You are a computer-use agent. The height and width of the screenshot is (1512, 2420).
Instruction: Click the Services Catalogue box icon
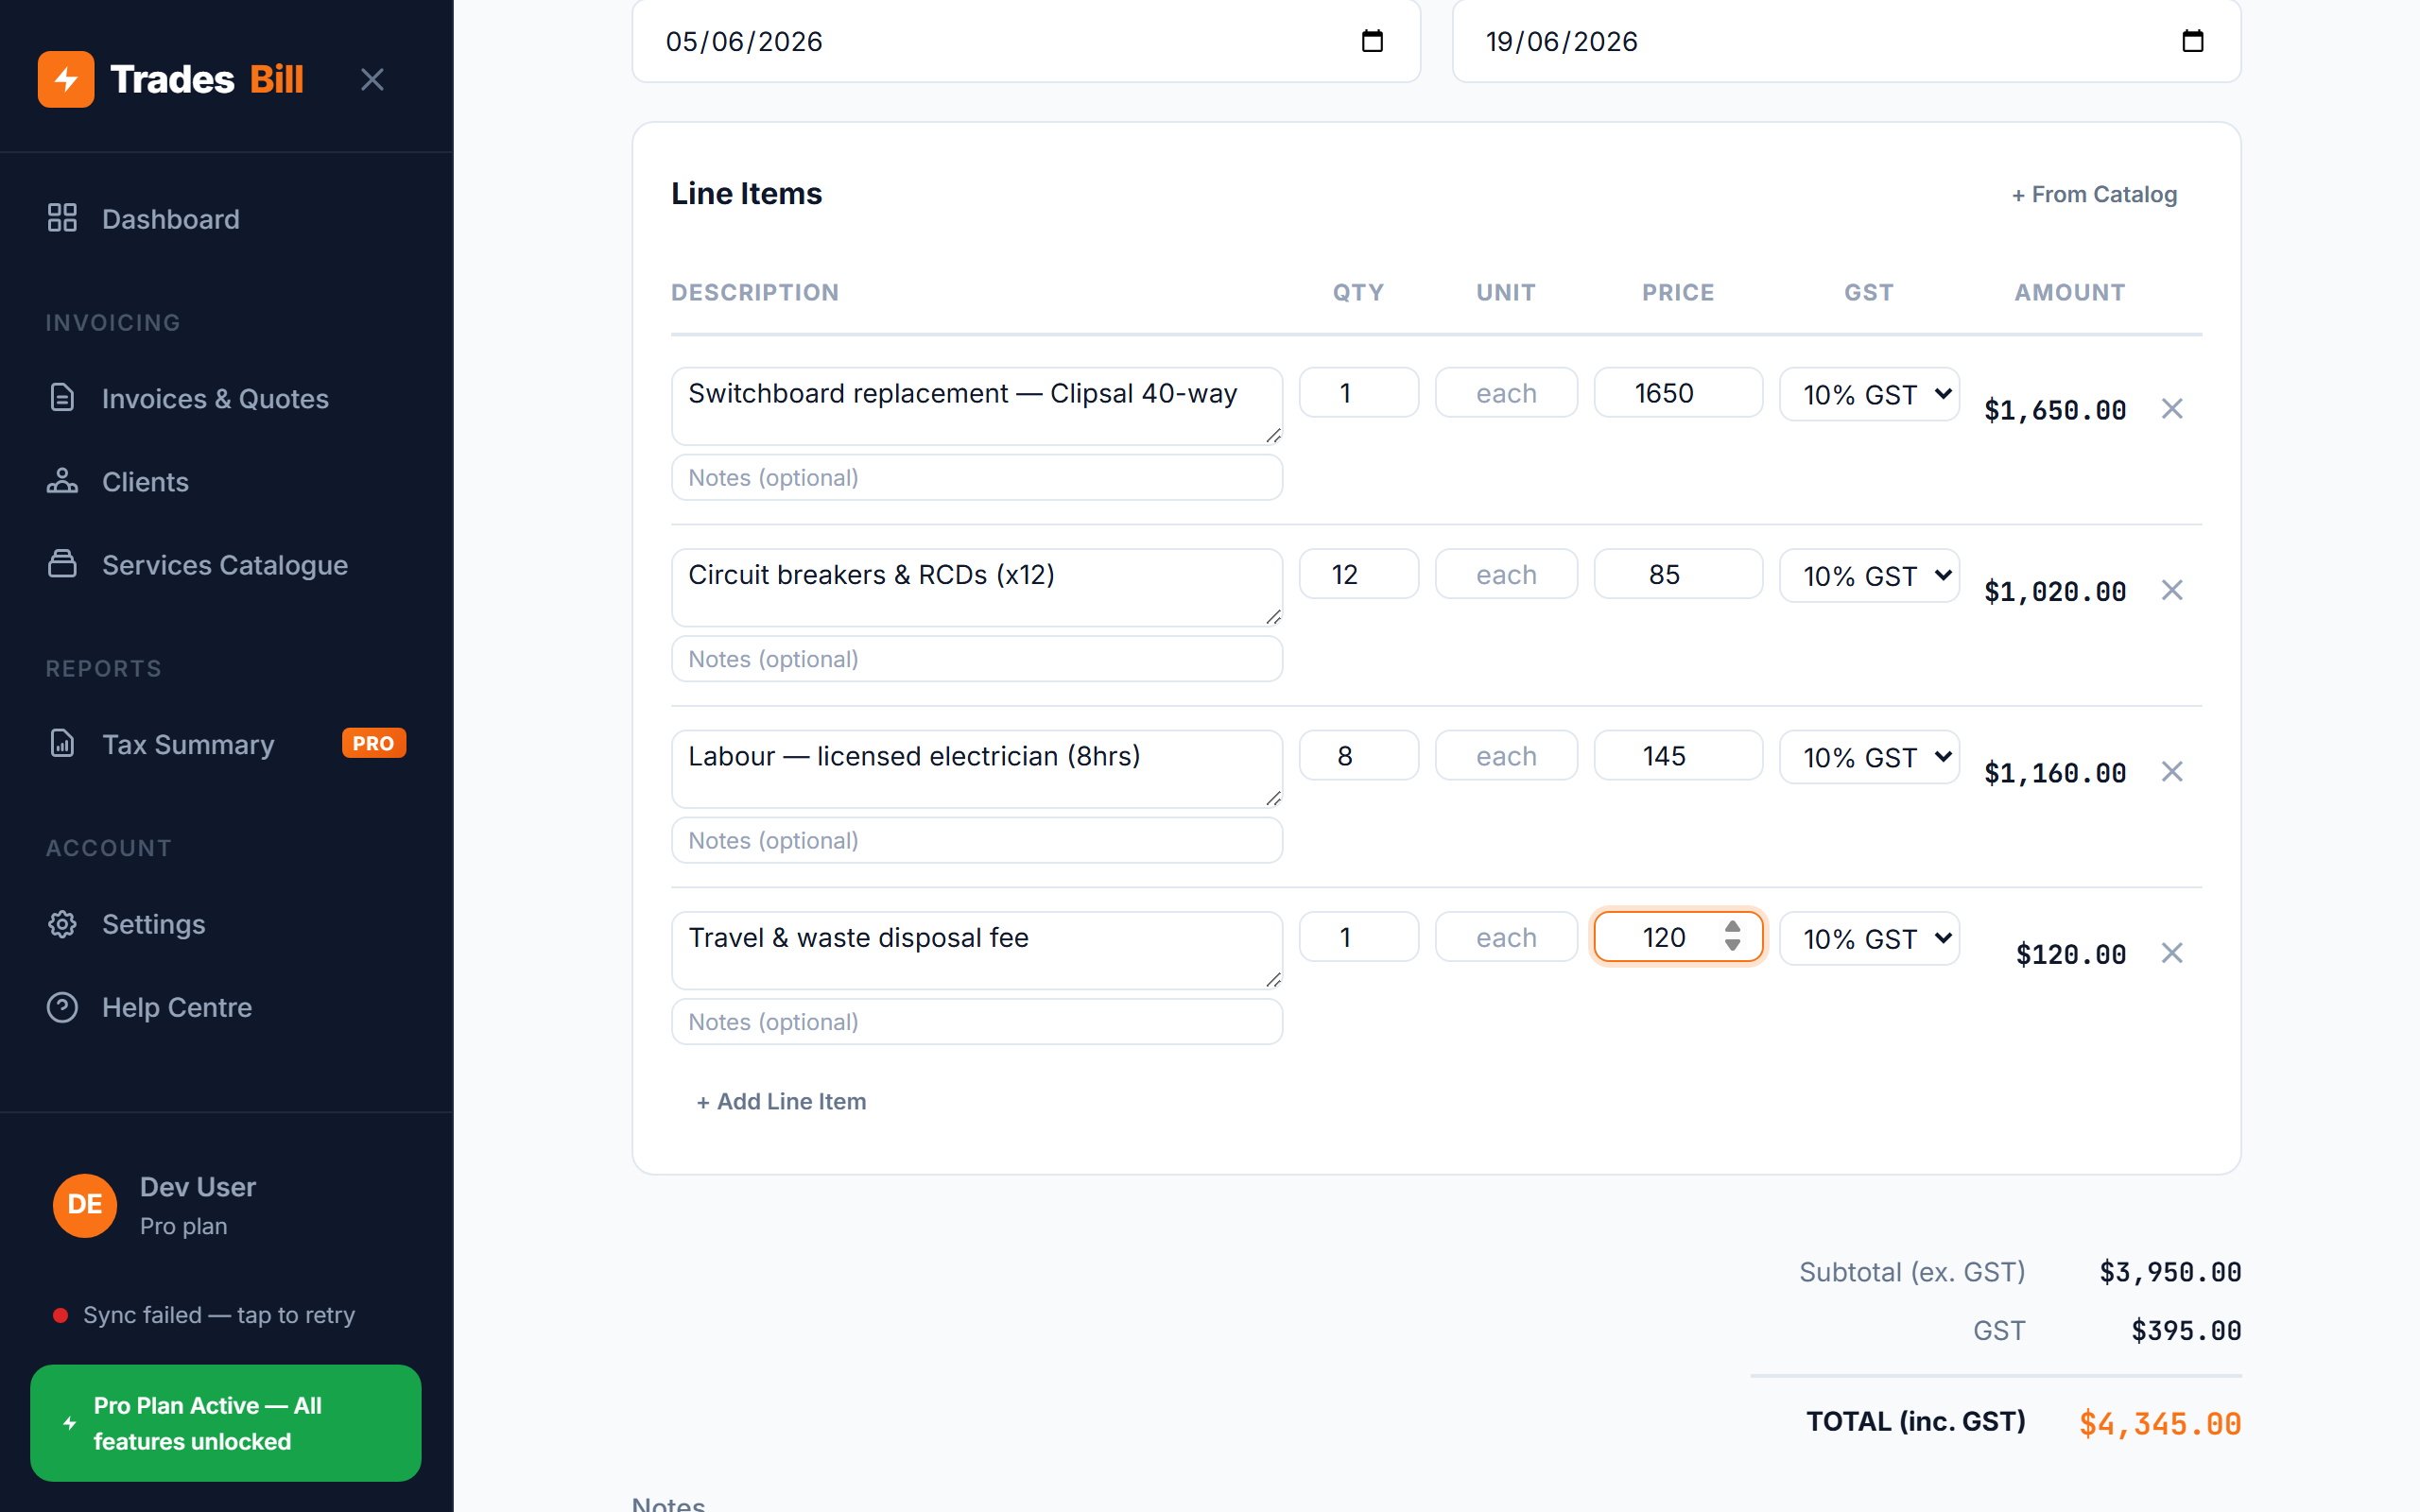[62, 564]
